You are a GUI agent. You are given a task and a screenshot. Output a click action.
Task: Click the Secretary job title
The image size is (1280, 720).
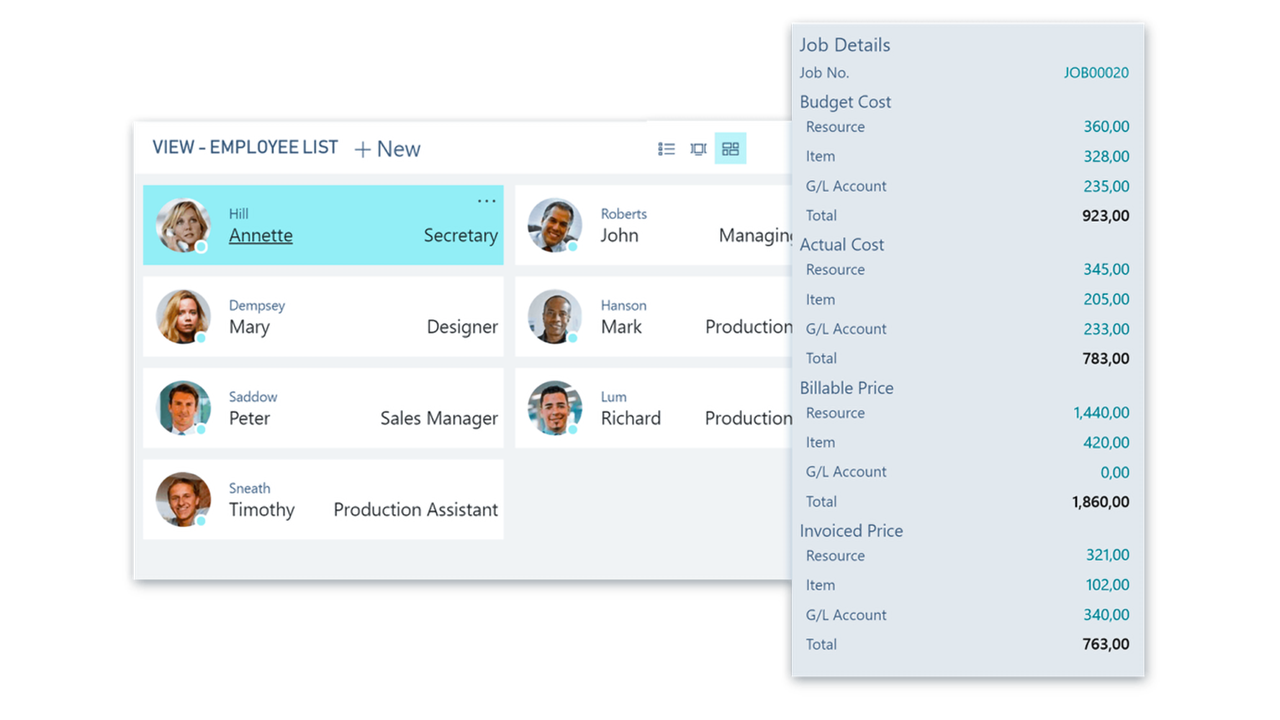coord(460,236)
